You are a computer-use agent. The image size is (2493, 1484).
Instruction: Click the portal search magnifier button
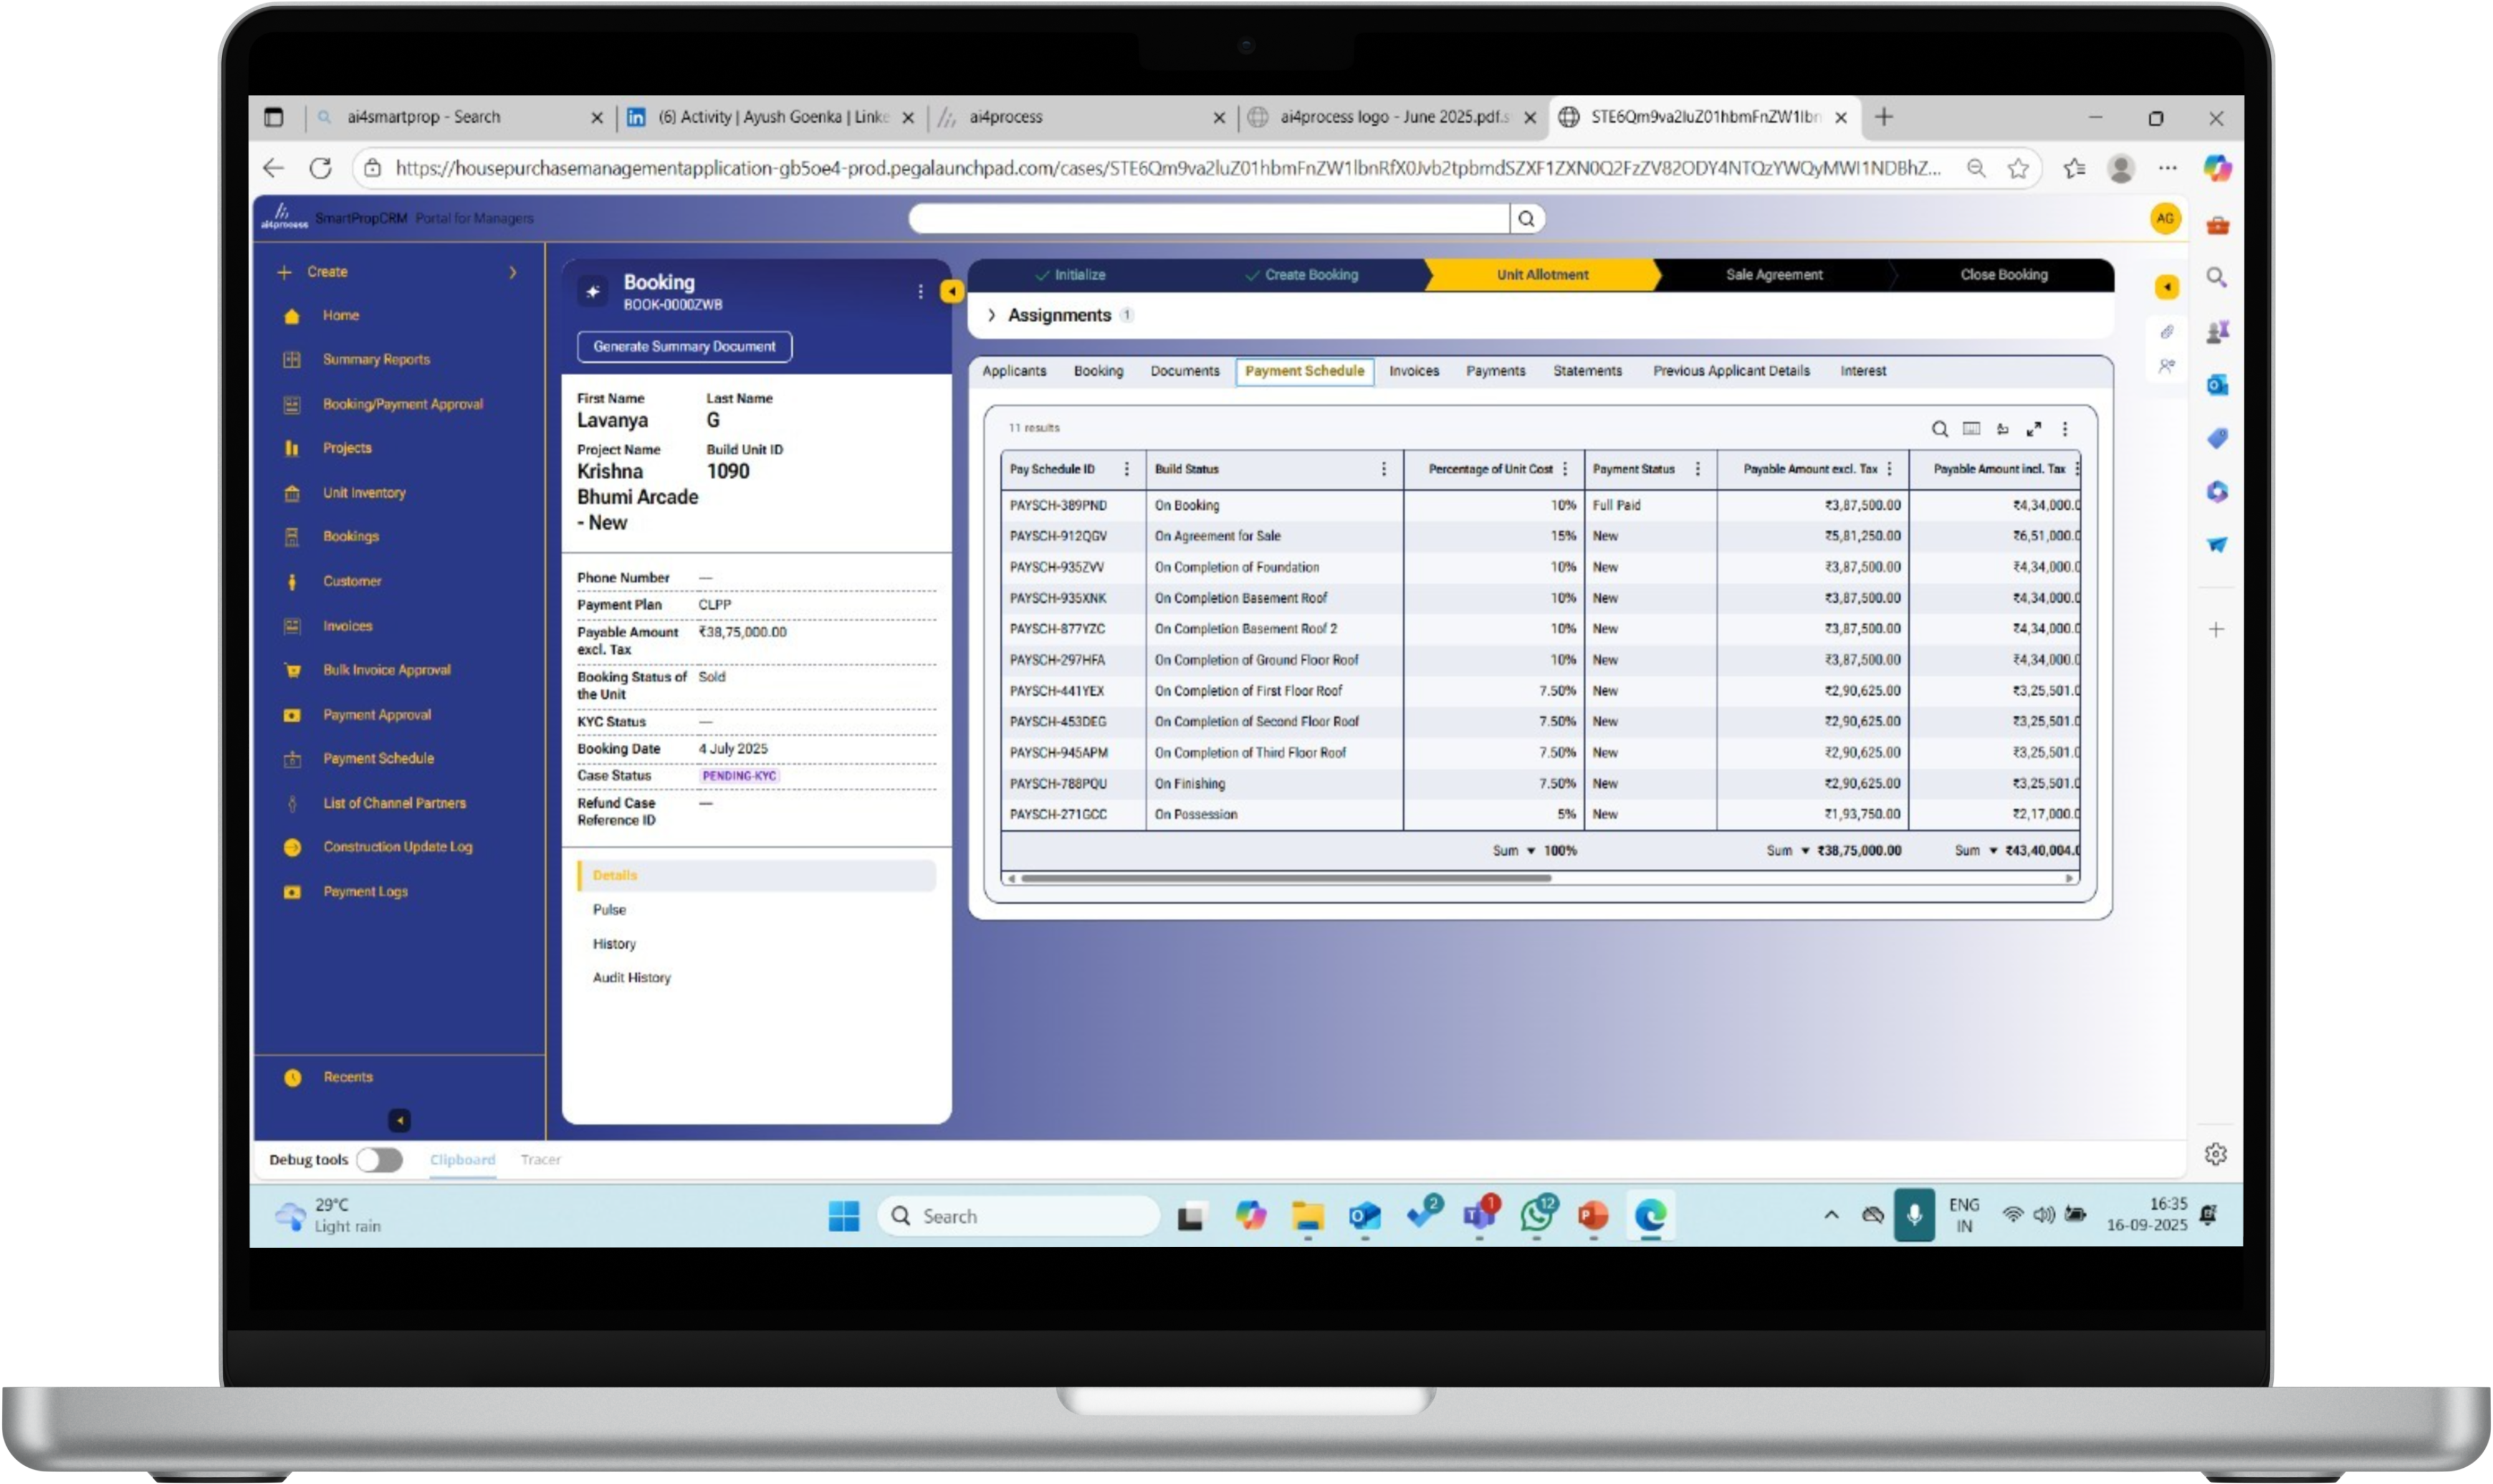pyautogui.click(x=1526, y=219)
